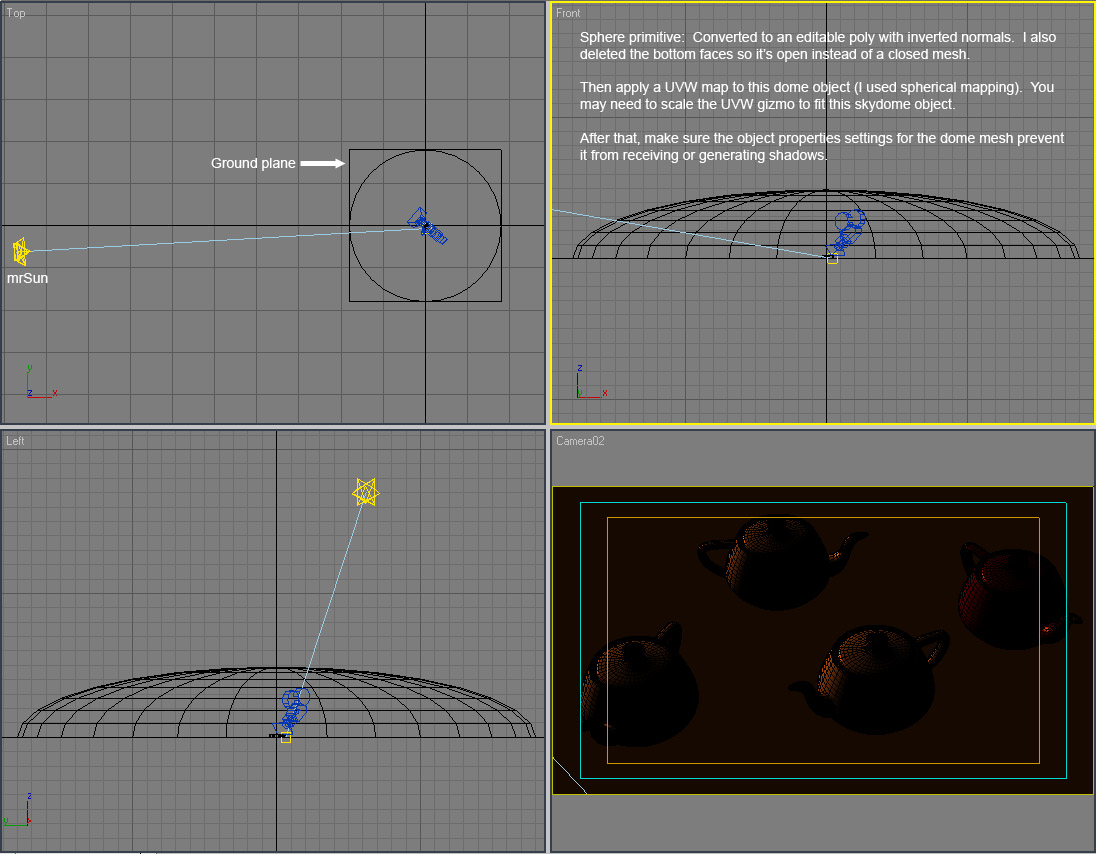Select the yellow light target in Left viewport

[x=286, y=738]
